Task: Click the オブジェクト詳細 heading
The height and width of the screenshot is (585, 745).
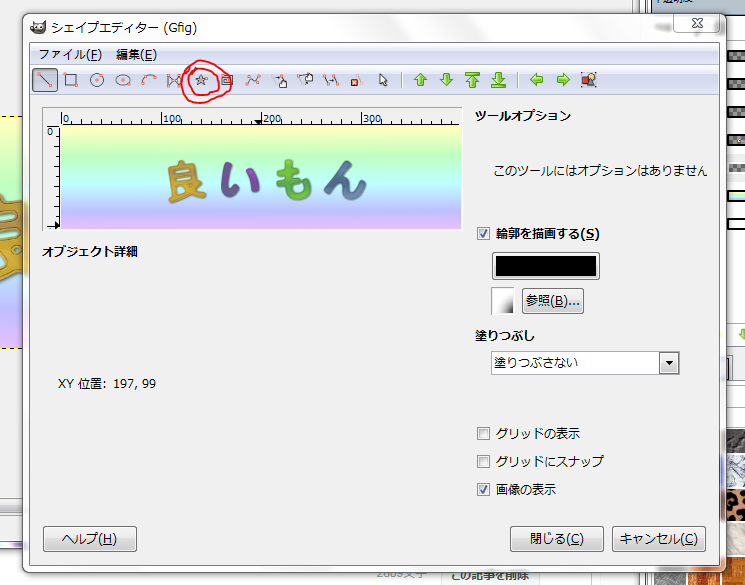Action: pyautogui.click(x=90, y=251)
